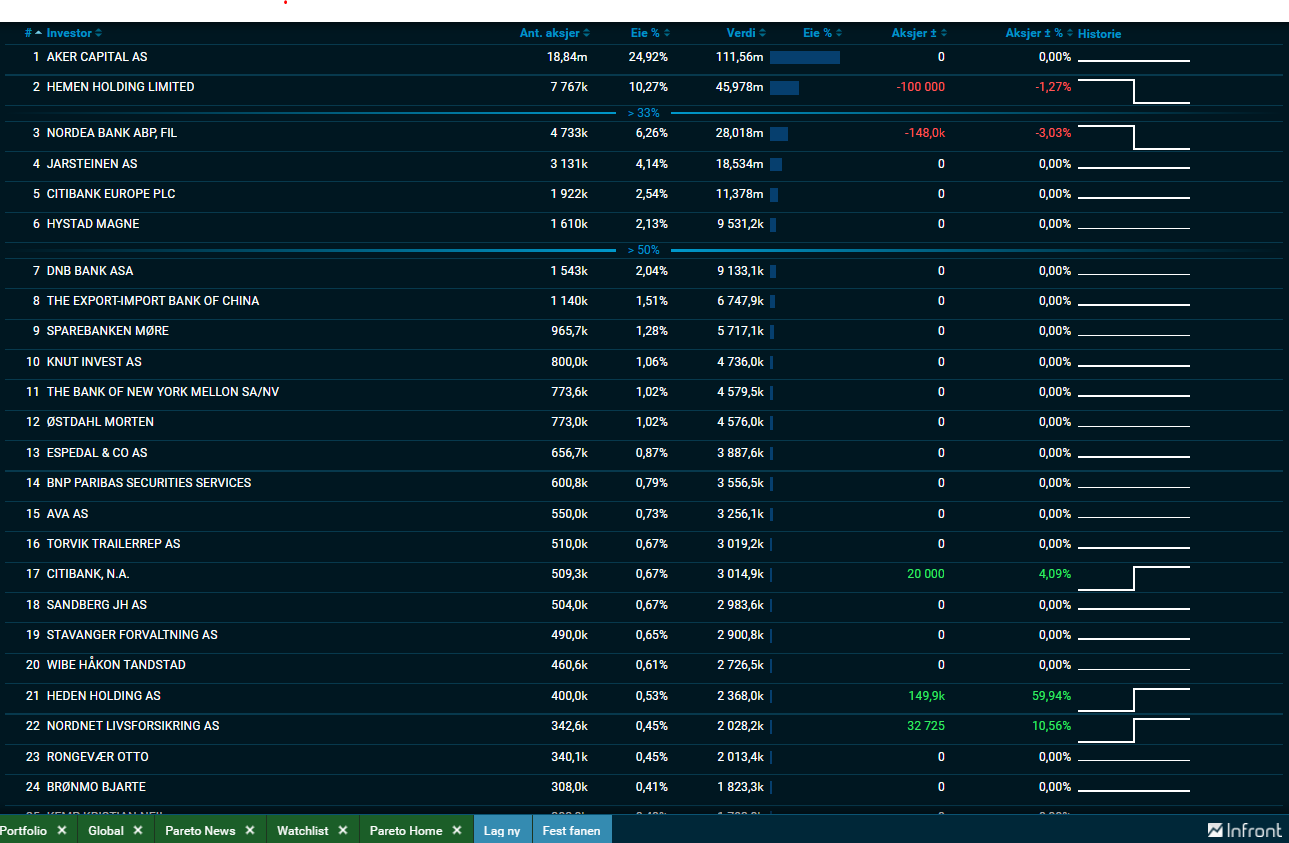Sort by the first Eie % column header
This screenshot has height=843, width=1289.
tap(650, 33)
